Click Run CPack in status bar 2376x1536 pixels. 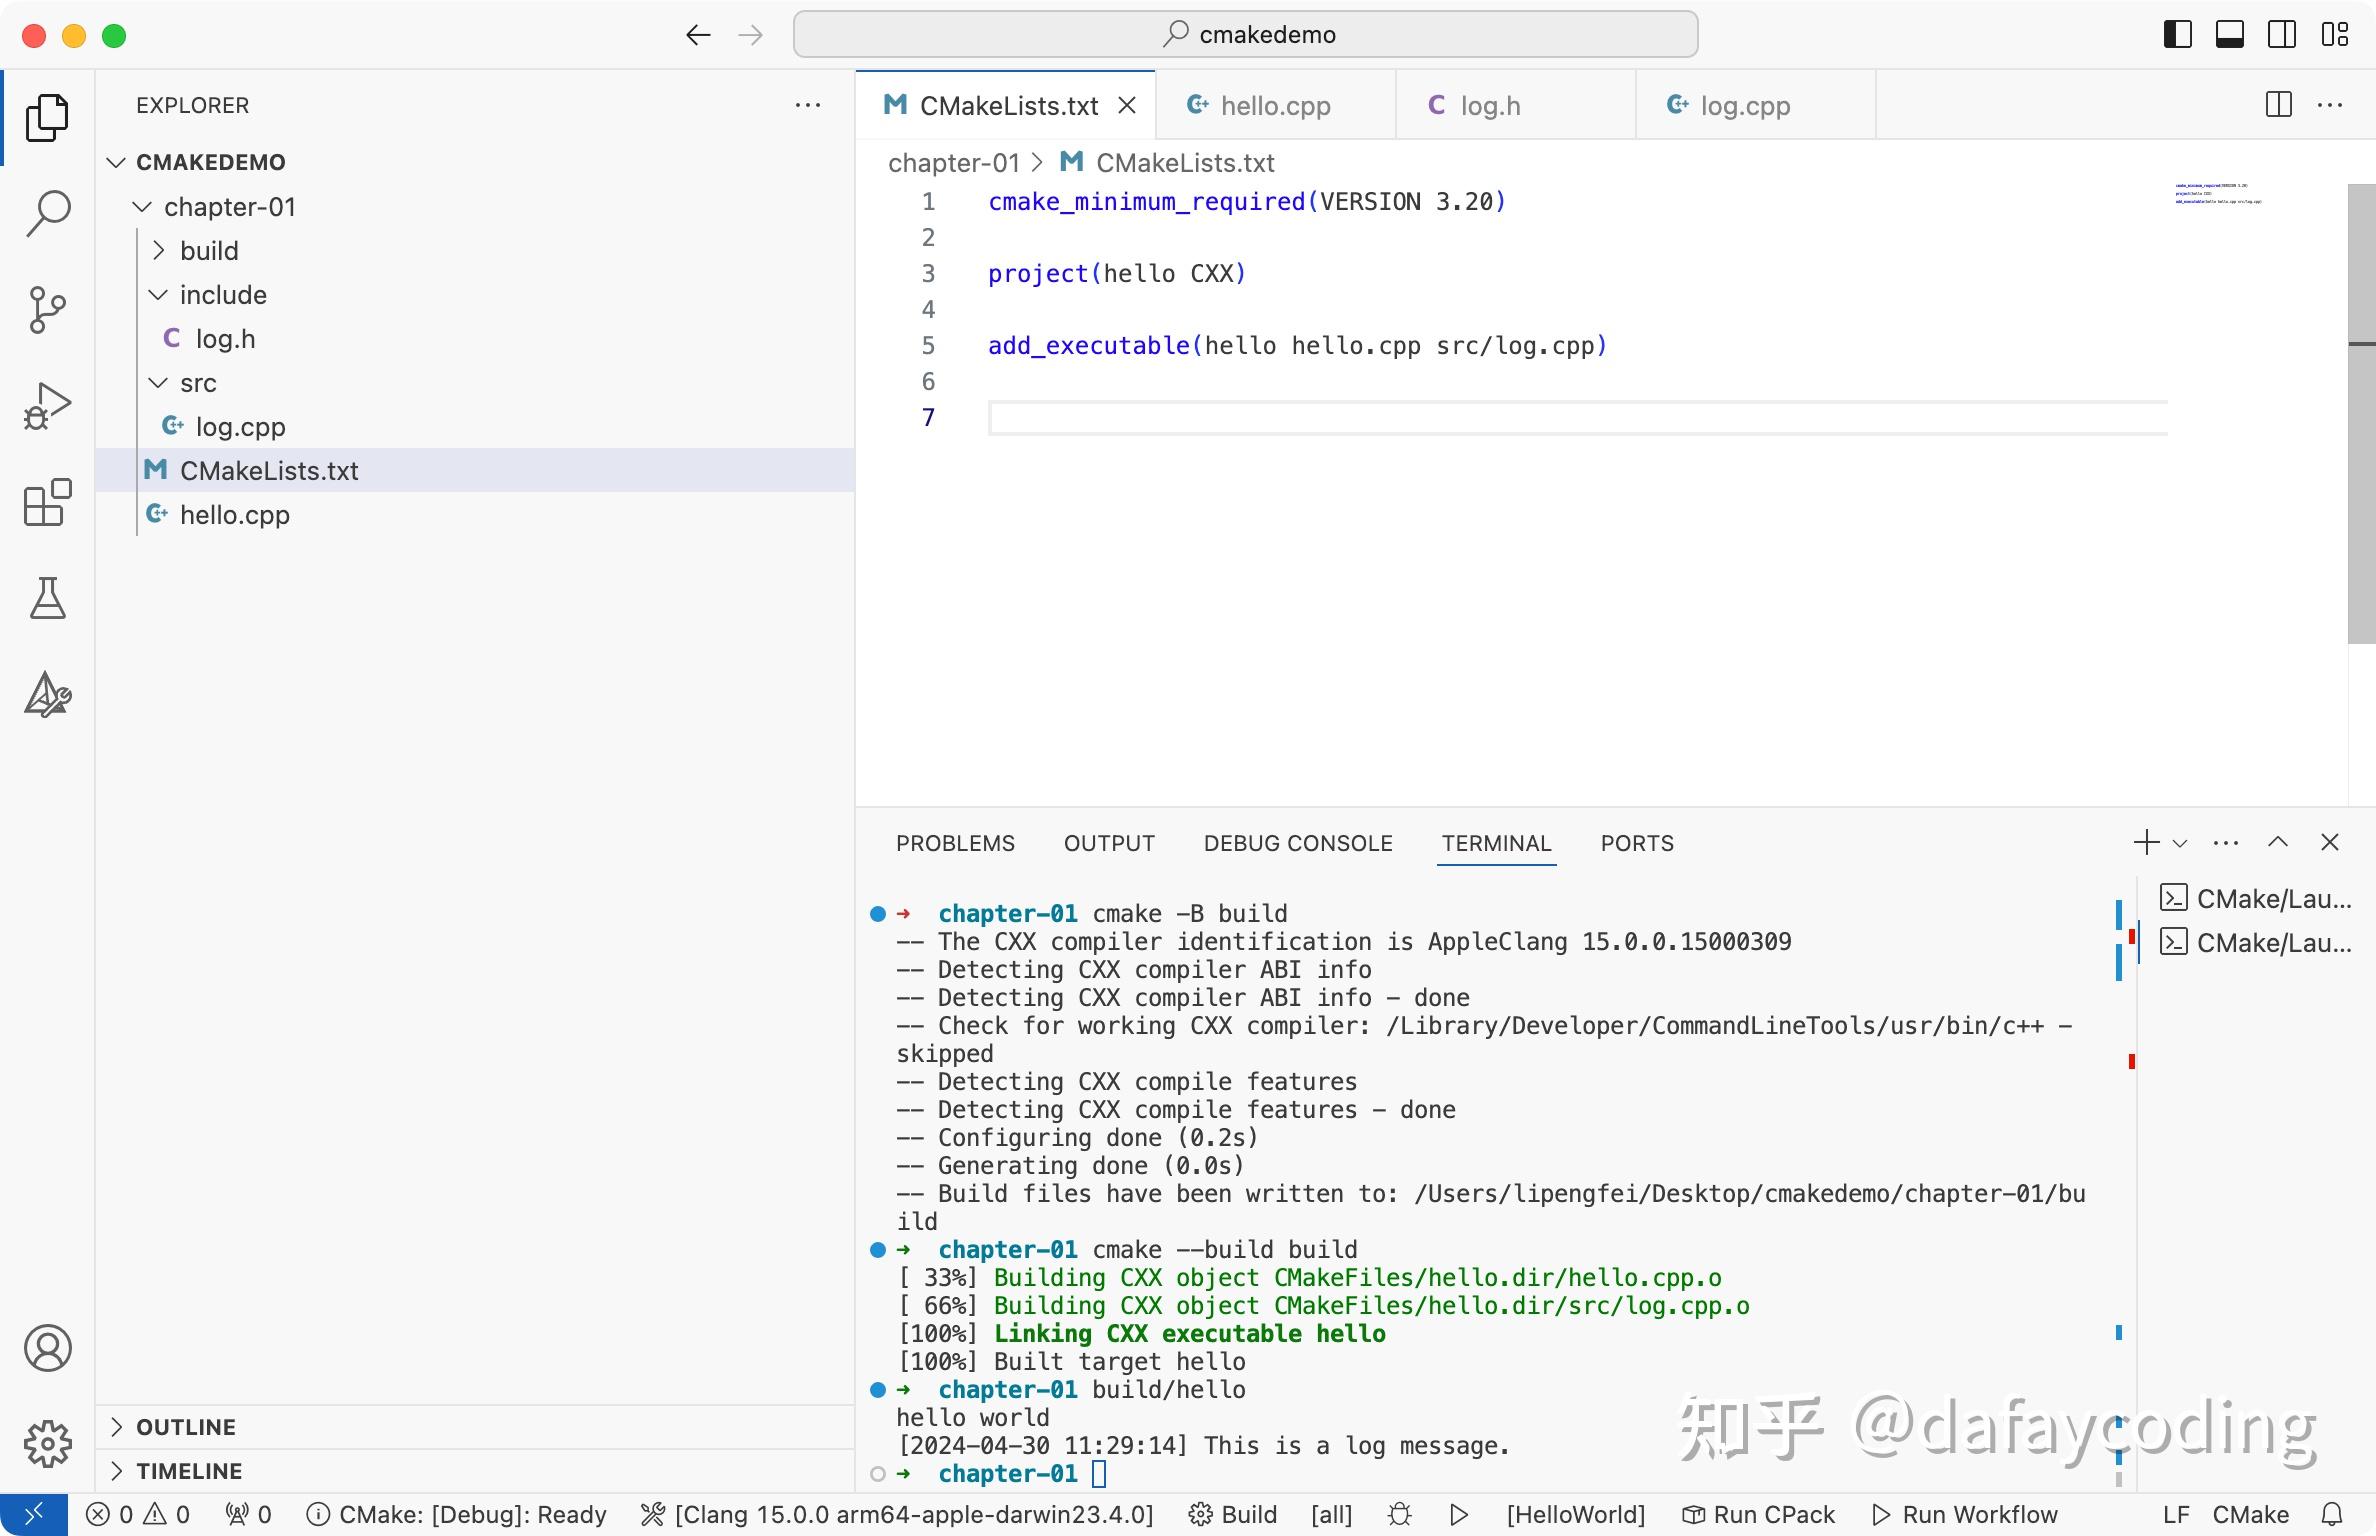coord(1759,1515)
